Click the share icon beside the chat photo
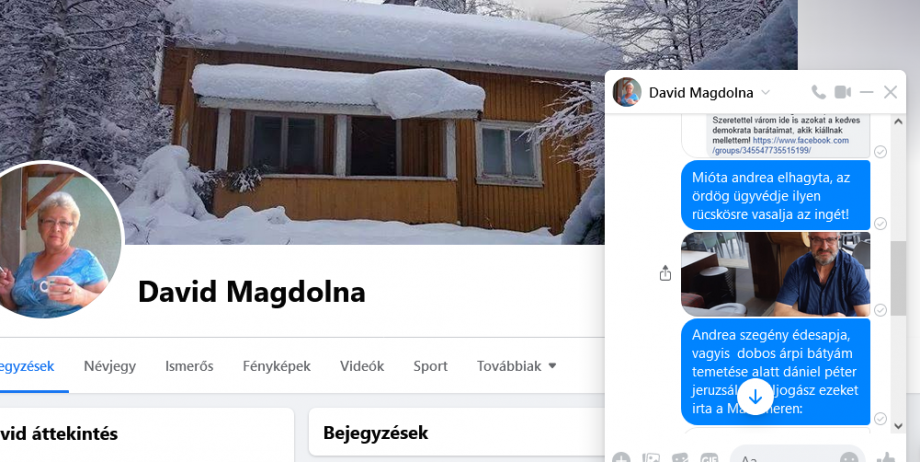Image resolution: width=920 pixels, height=462 pixels. tap(665, 273)
